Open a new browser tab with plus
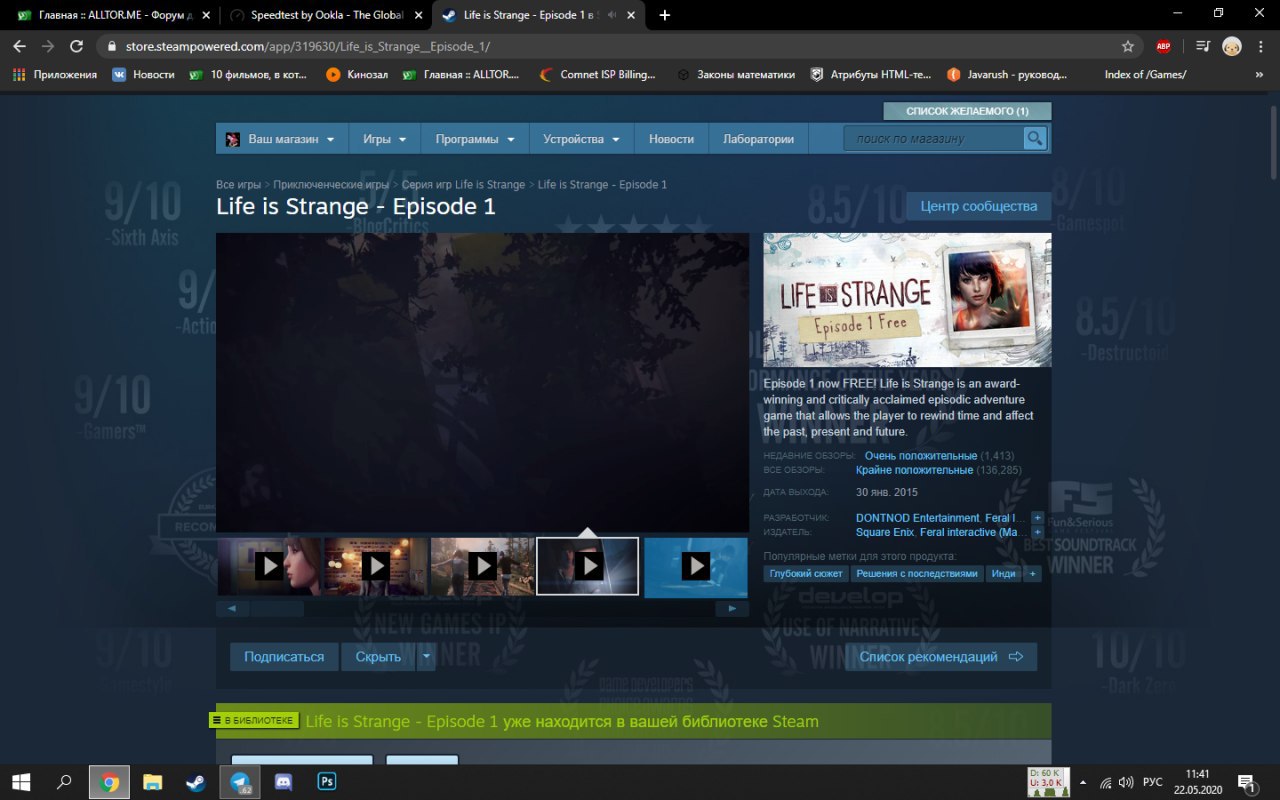Viewport: 1280px width, 800px height. point(665,15)
